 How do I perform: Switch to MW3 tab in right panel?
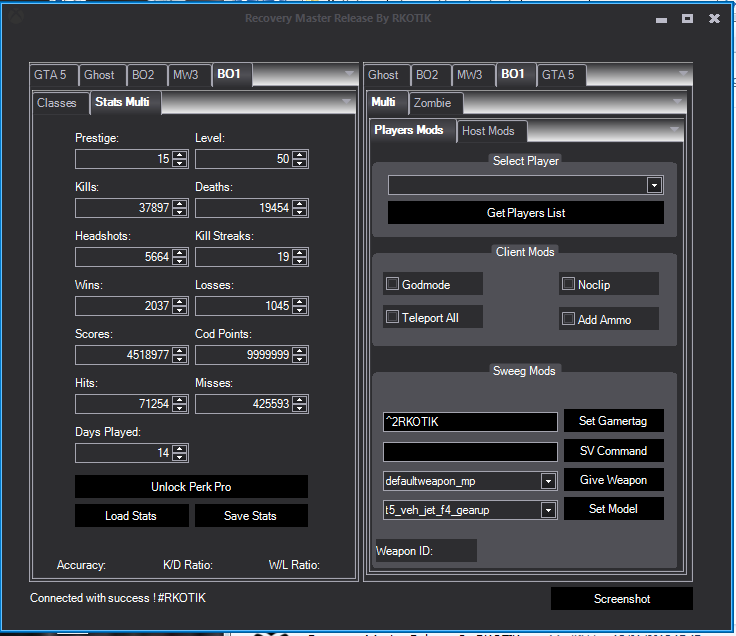point(473,75)
